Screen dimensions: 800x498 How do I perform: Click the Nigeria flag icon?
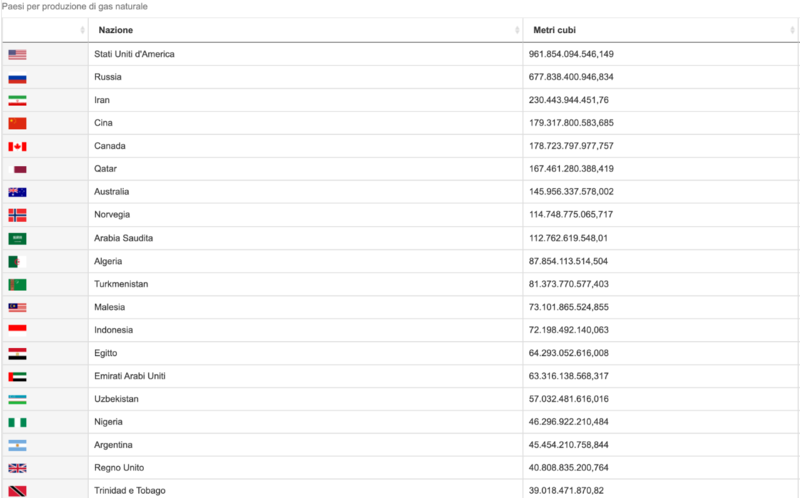(17, 422)
